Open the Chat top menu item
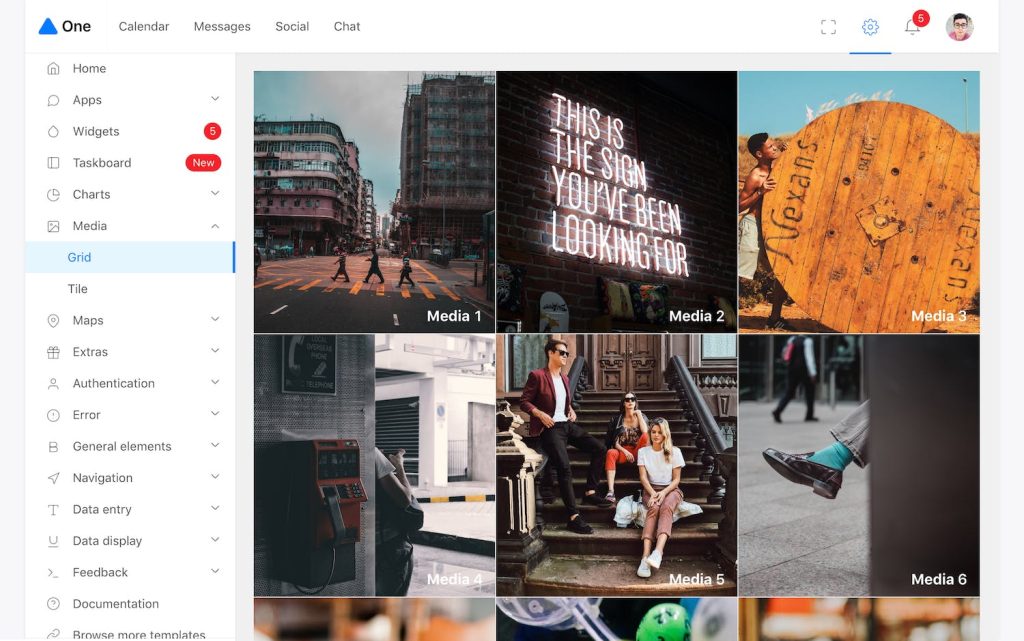 pyautogui.click(x=347, y=27)
